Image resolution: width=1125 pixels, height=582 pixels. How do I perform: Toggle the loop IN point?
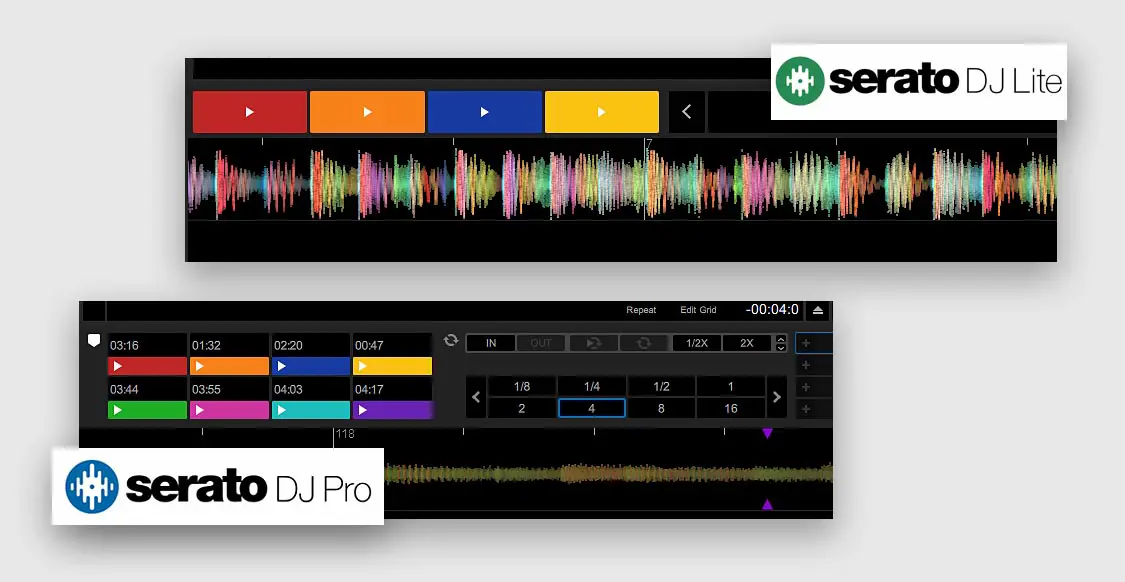pyautogui.click(x=490, y=342)
